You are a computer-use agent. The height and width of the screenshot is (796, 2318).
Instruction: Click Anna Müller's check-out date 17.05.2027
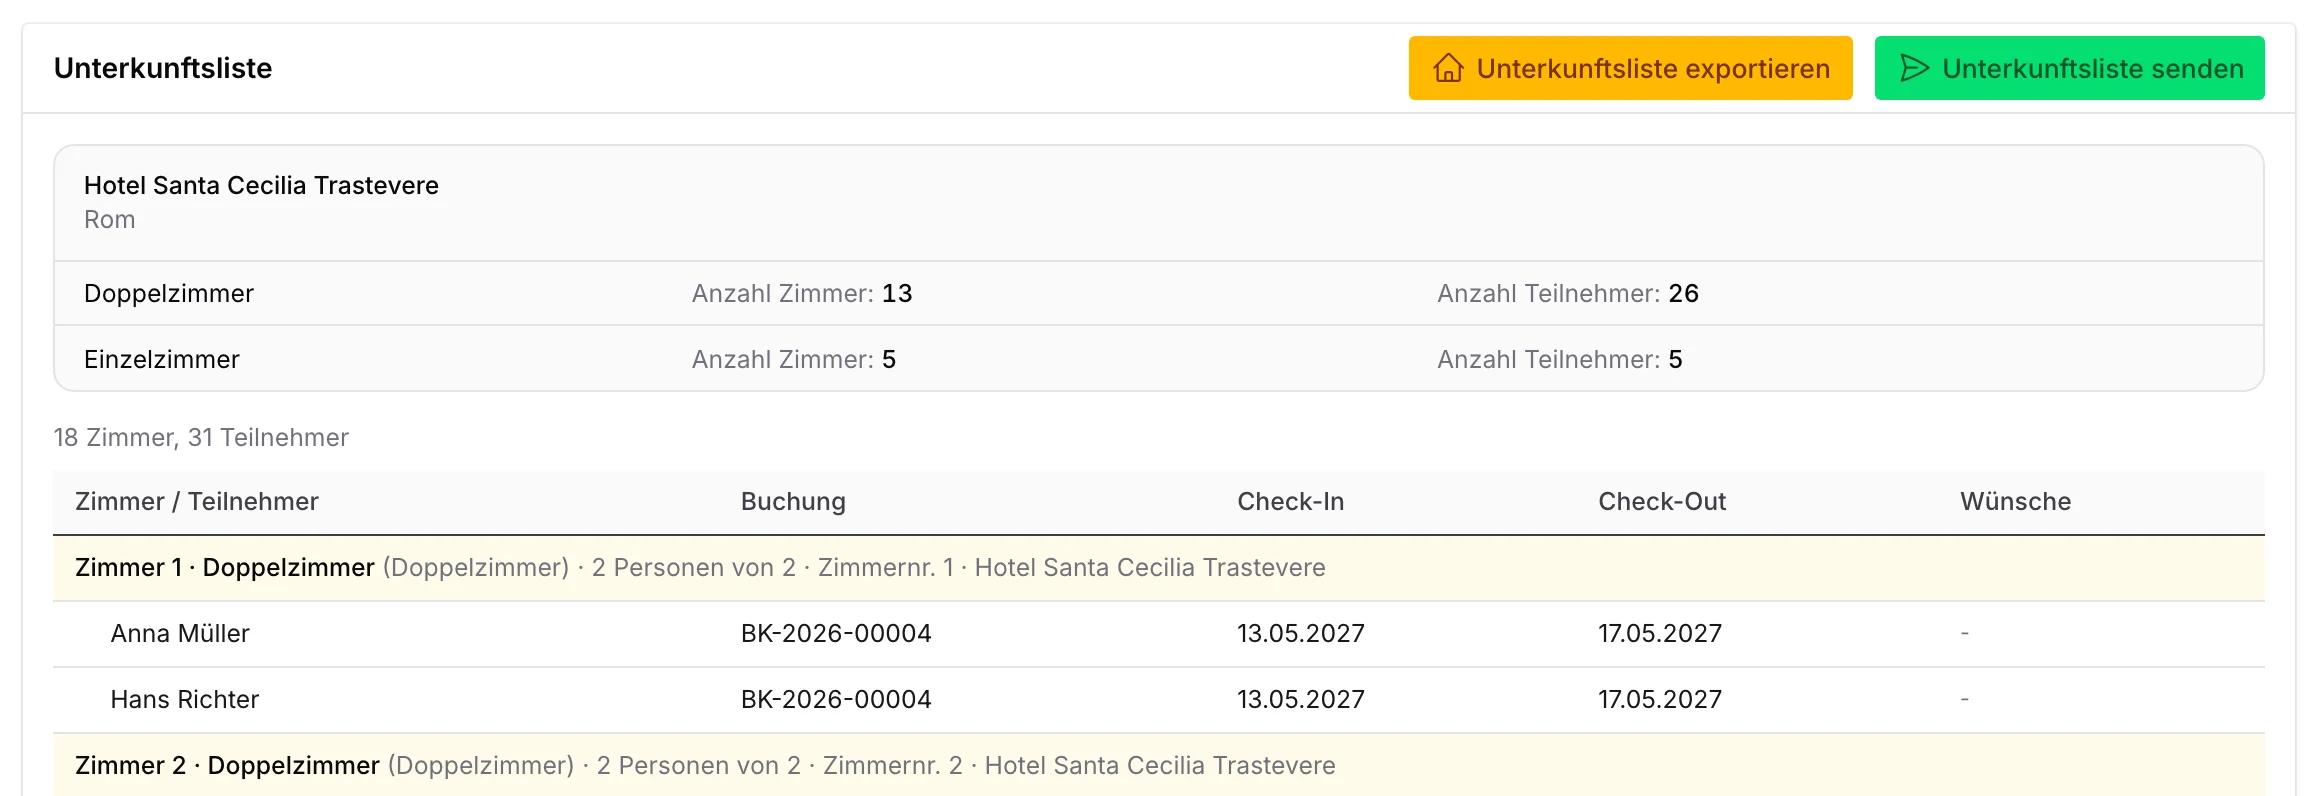tap(1660, 633)
